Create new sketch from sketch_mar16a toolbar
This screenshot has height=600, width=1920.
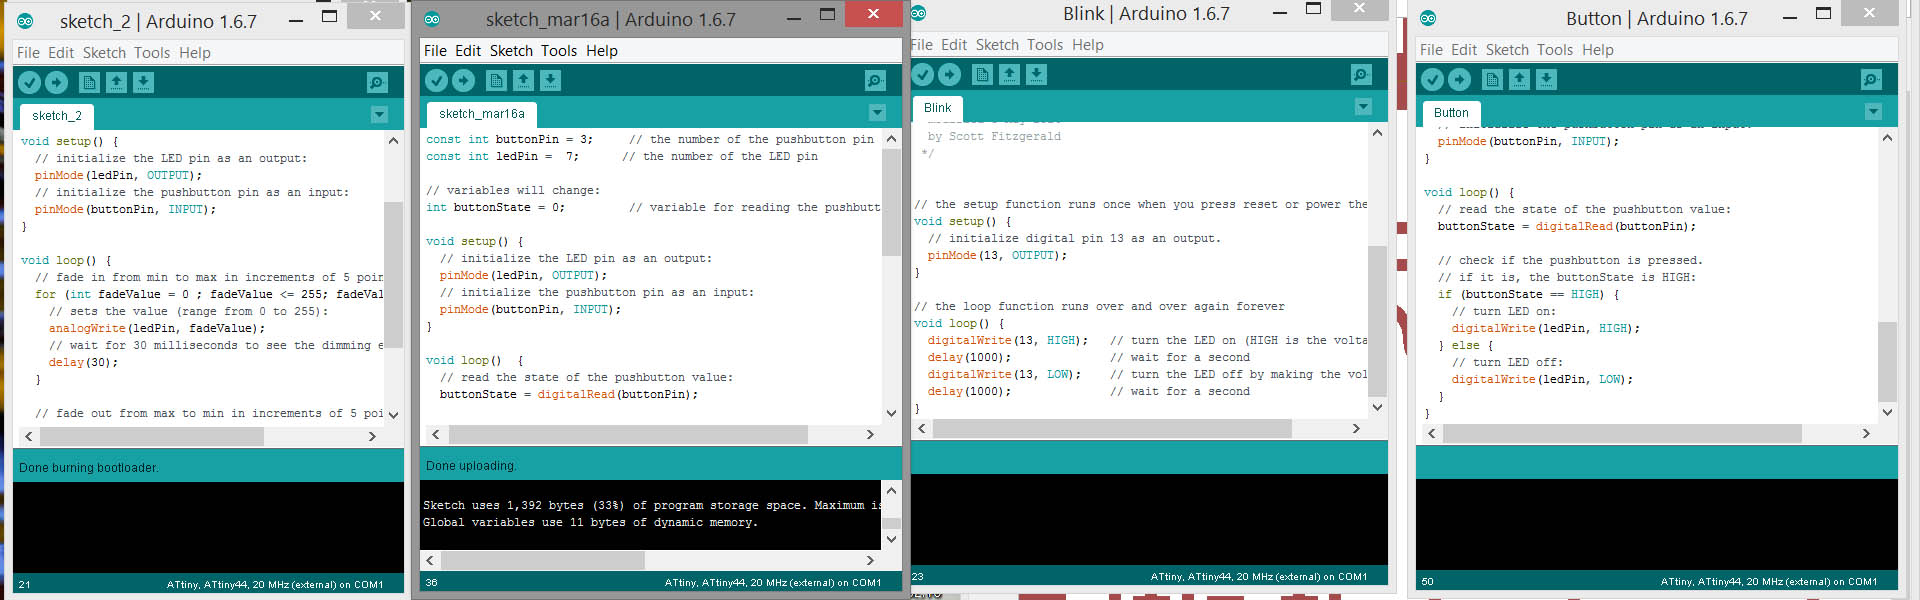tap(497, 80)
